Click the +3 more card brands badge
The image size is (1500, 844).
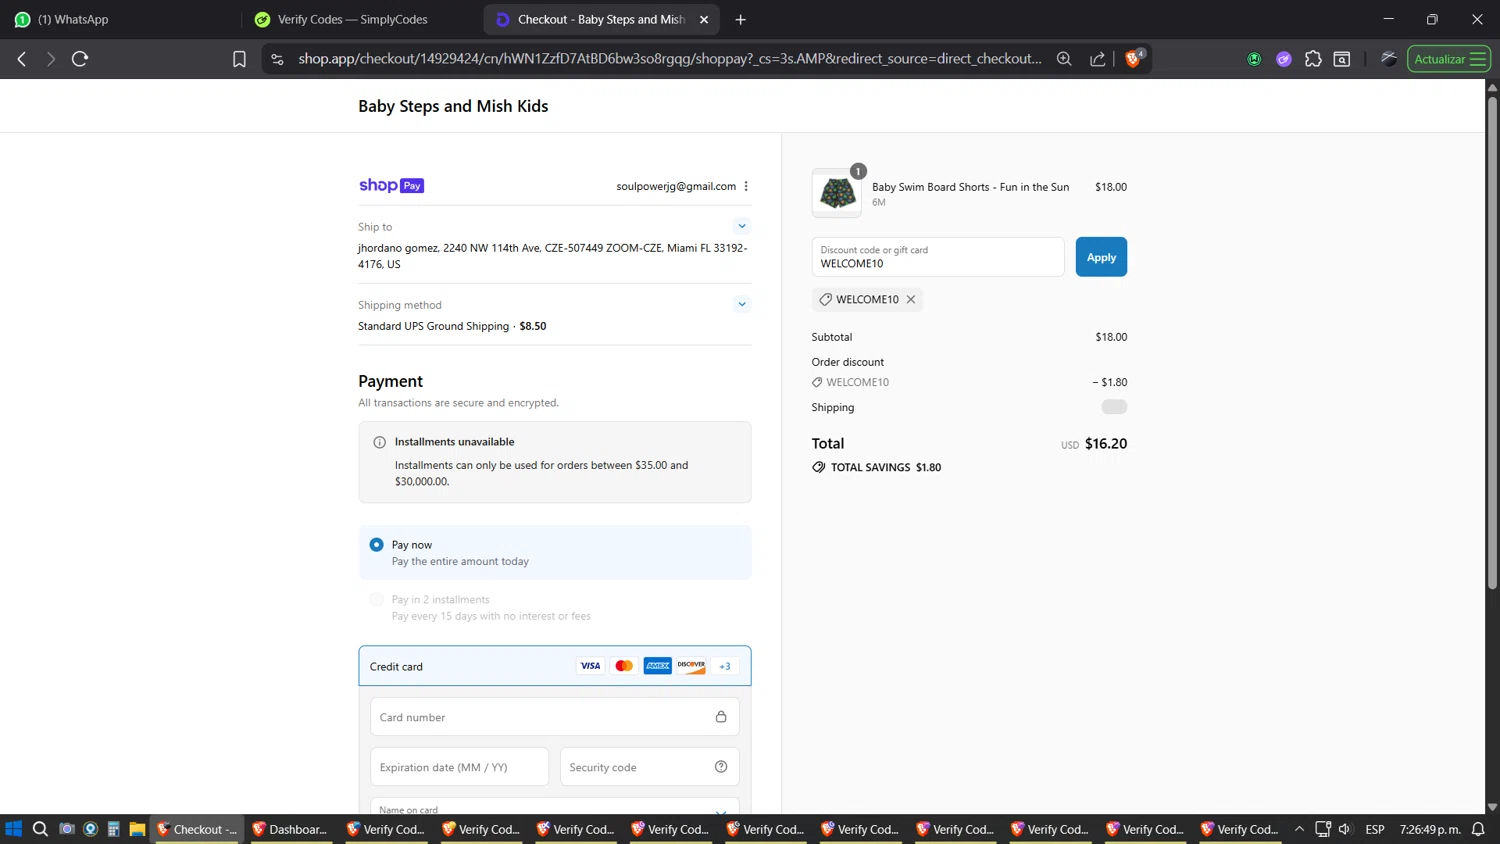pyautogui.click(x=725, y=666)
